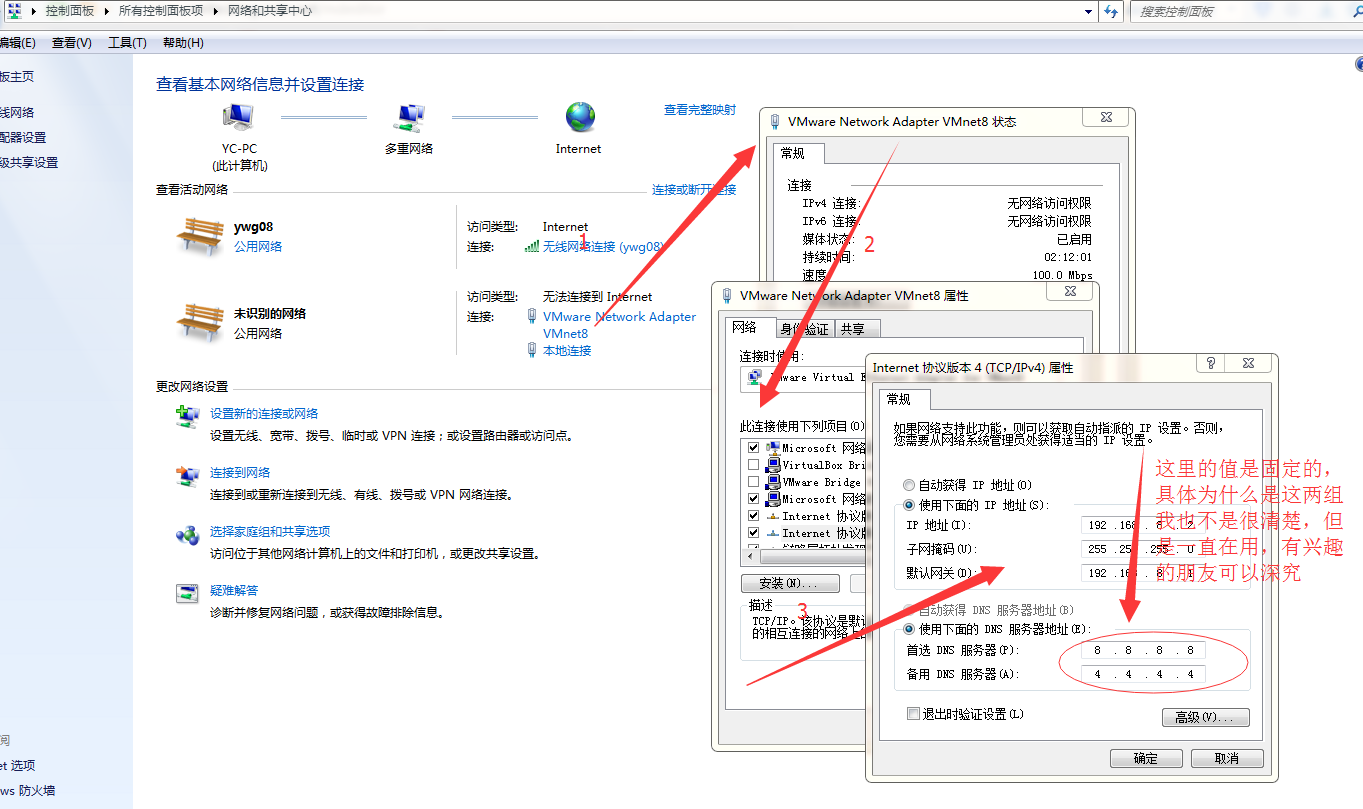Click the adapter icon under 连接时使用
1363x809 pixels.
point(756,378)
